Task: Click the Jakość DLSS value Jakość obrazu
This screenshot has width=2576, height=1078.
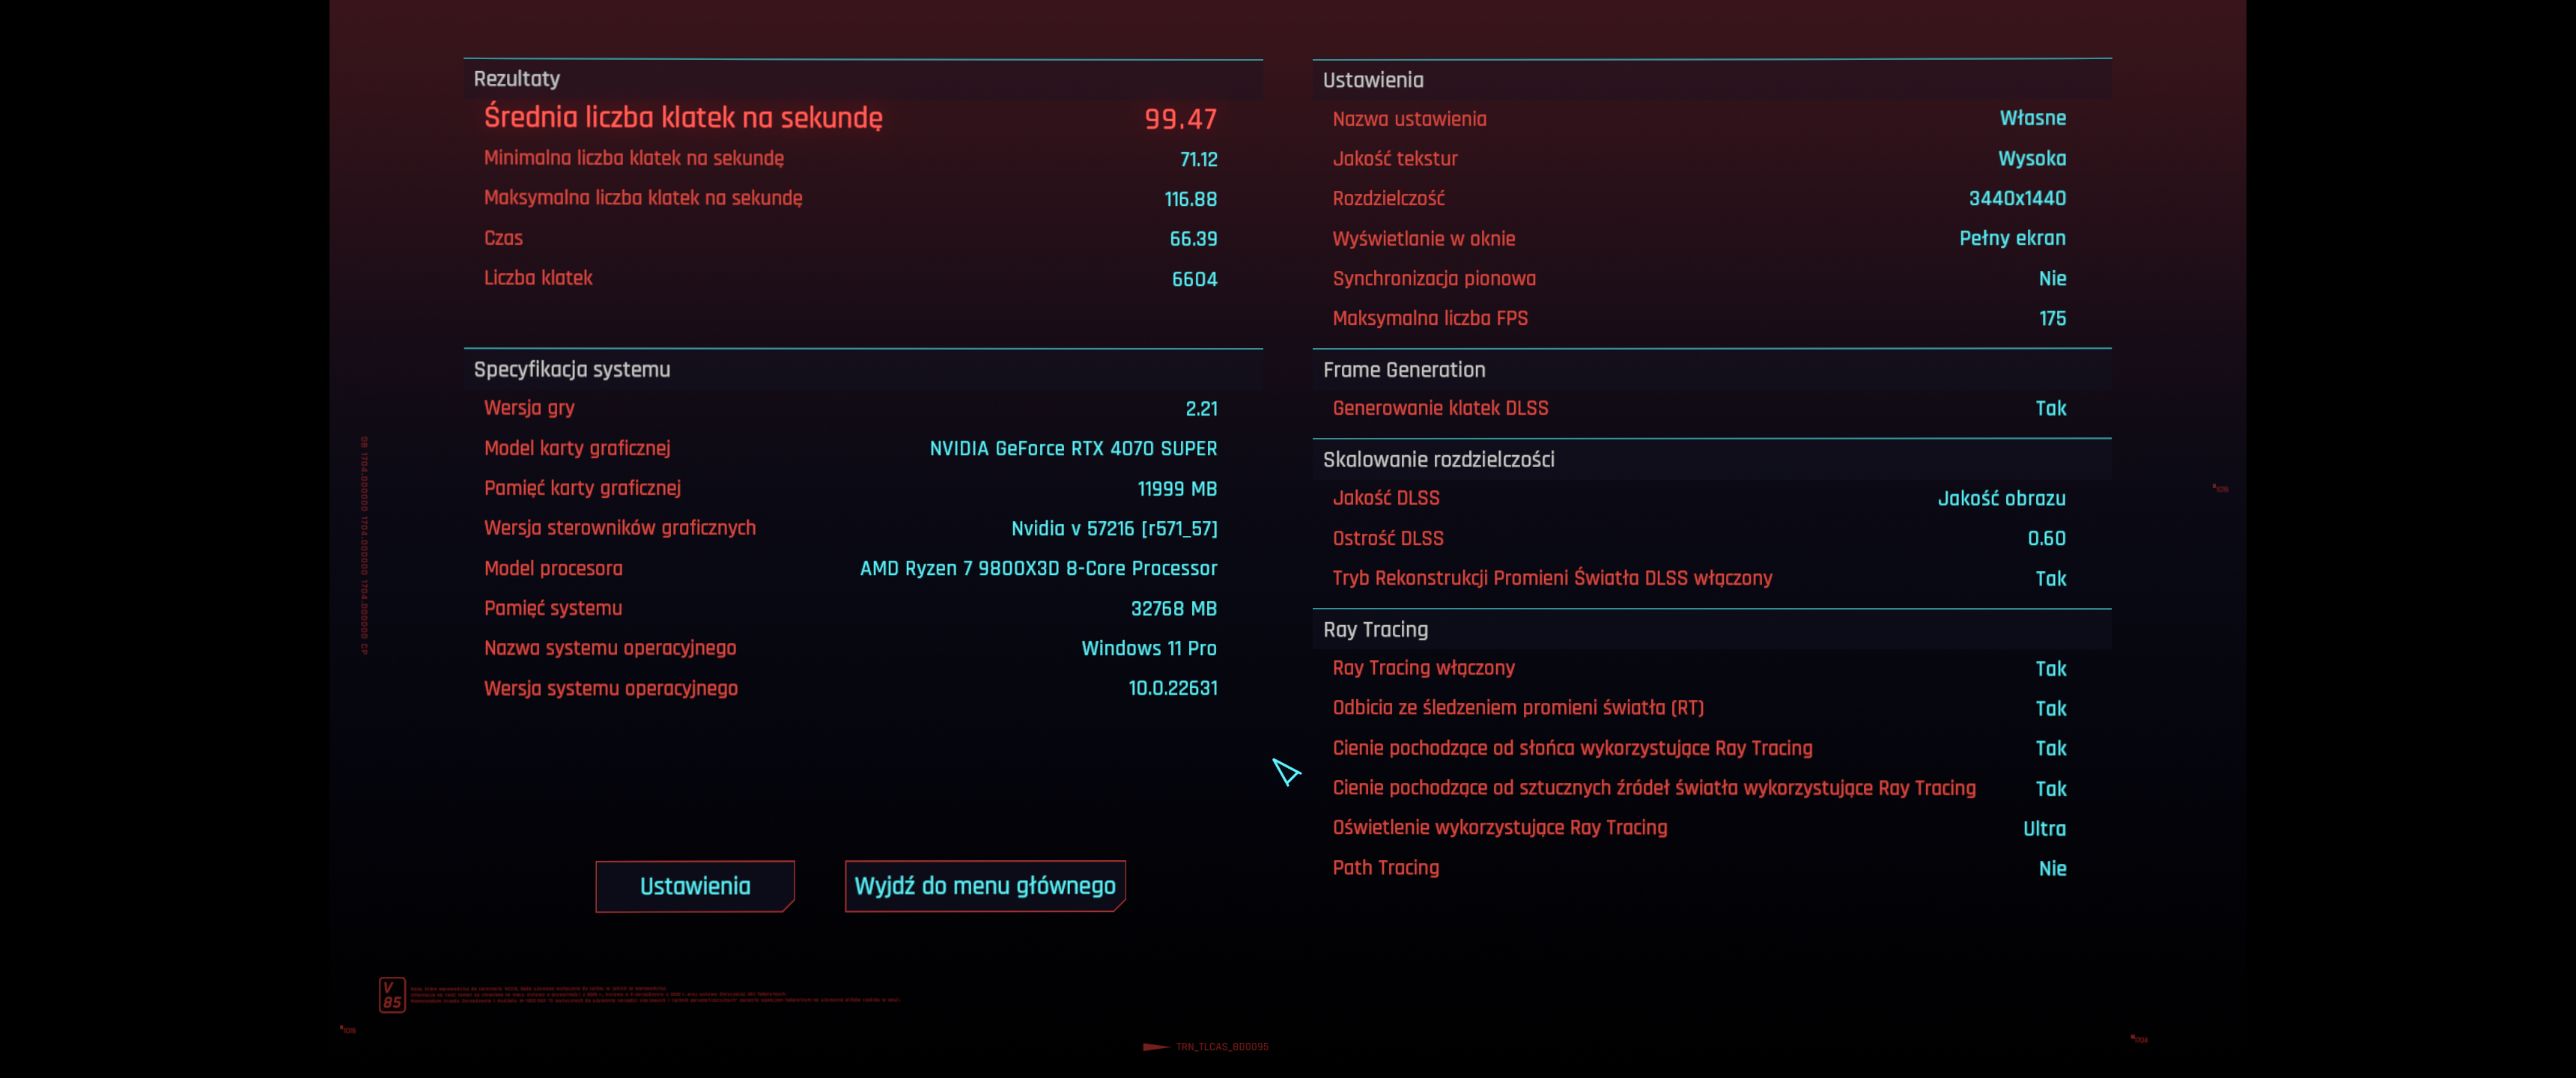Action: [2001, 498]
